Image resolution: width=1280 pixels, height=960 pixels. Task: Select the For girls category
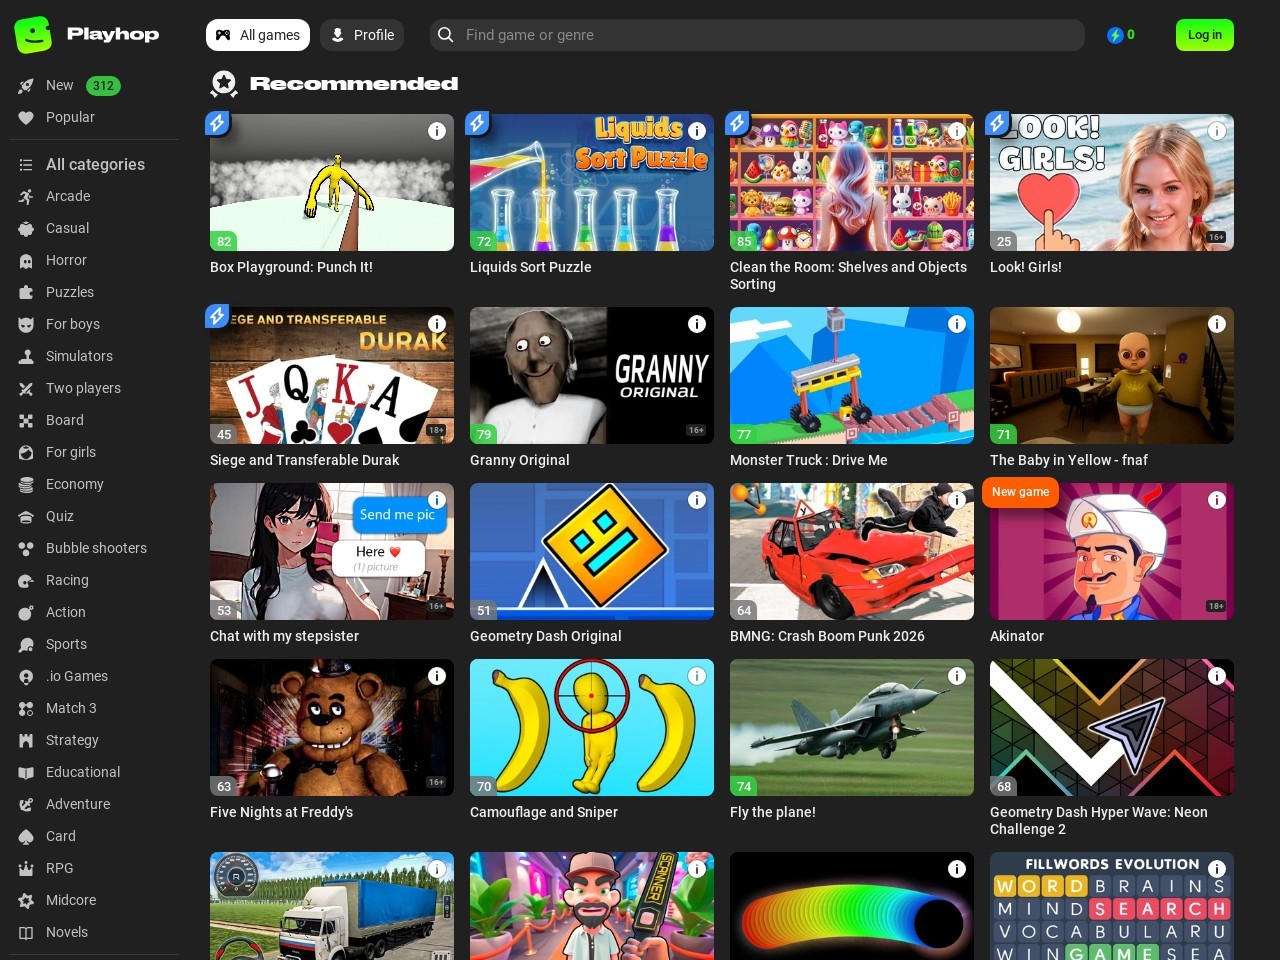pyautogui.click(x=71, y=453)
